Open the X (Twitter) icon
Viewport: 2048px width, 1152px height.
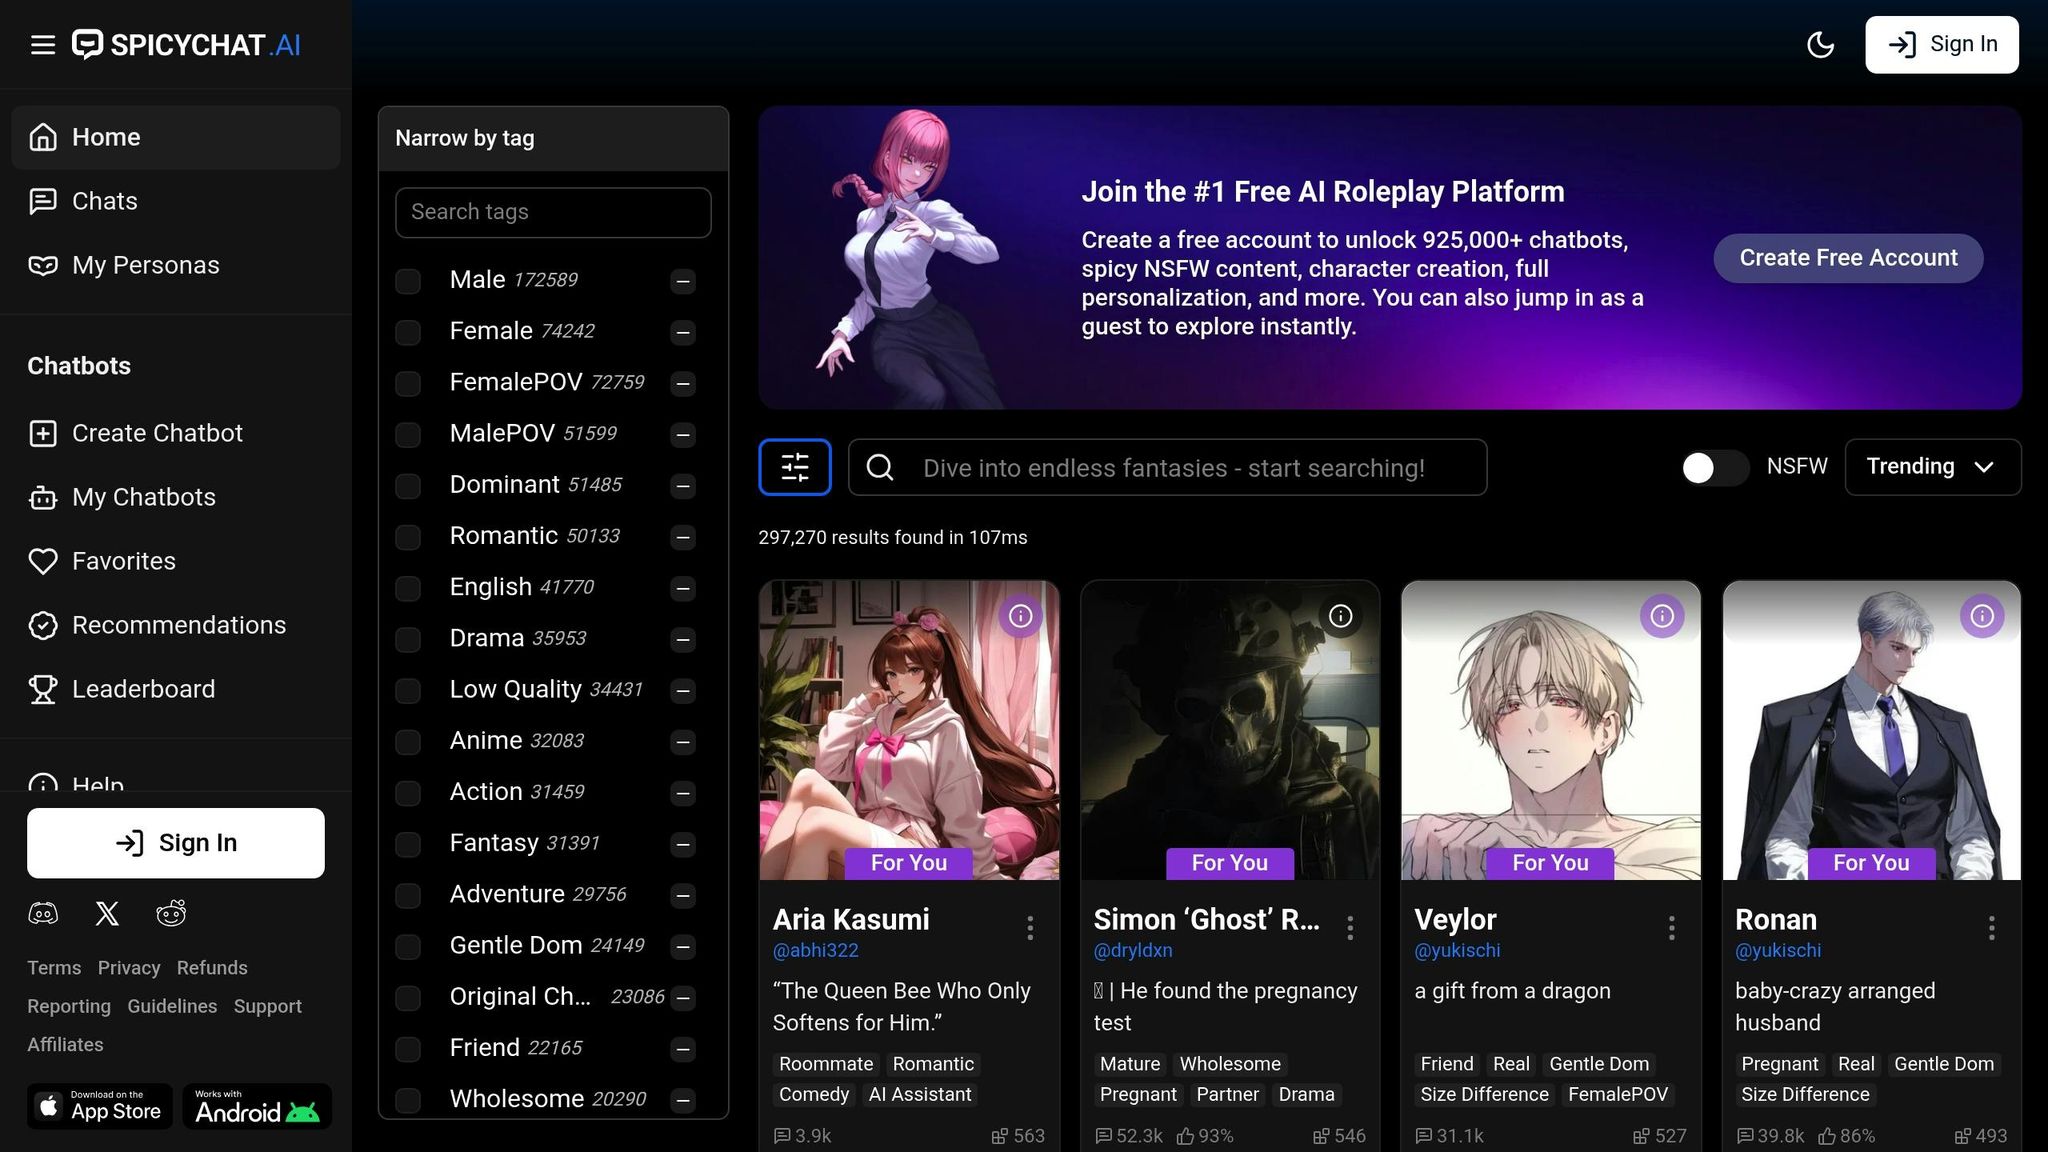click(107, 913)
